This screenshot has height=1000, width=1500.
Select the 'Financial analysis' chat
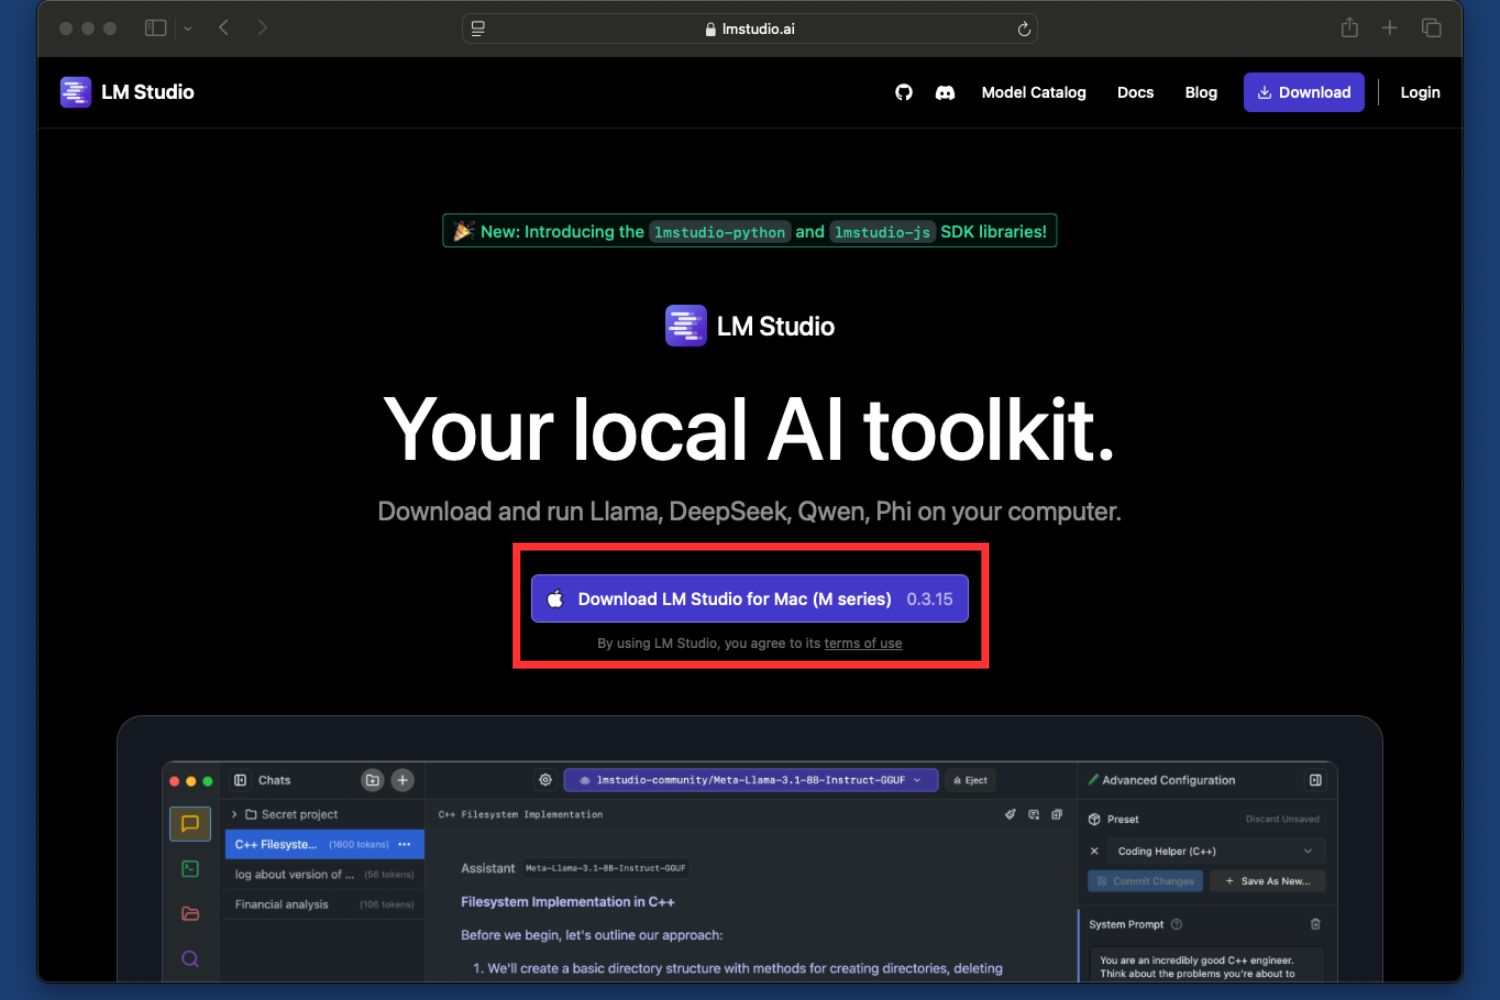(325, 904)
